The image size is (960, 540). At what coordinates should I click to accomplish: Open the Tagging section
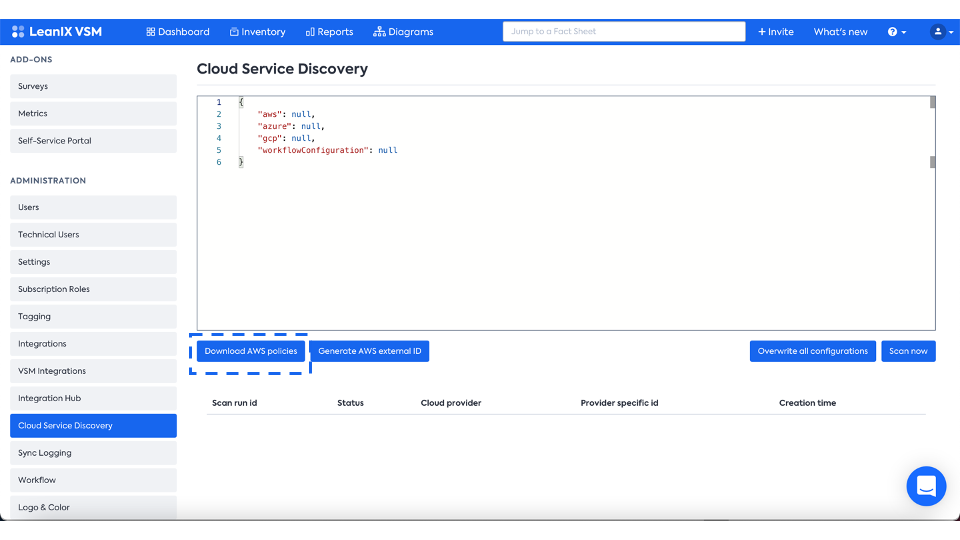click(93, 317)
